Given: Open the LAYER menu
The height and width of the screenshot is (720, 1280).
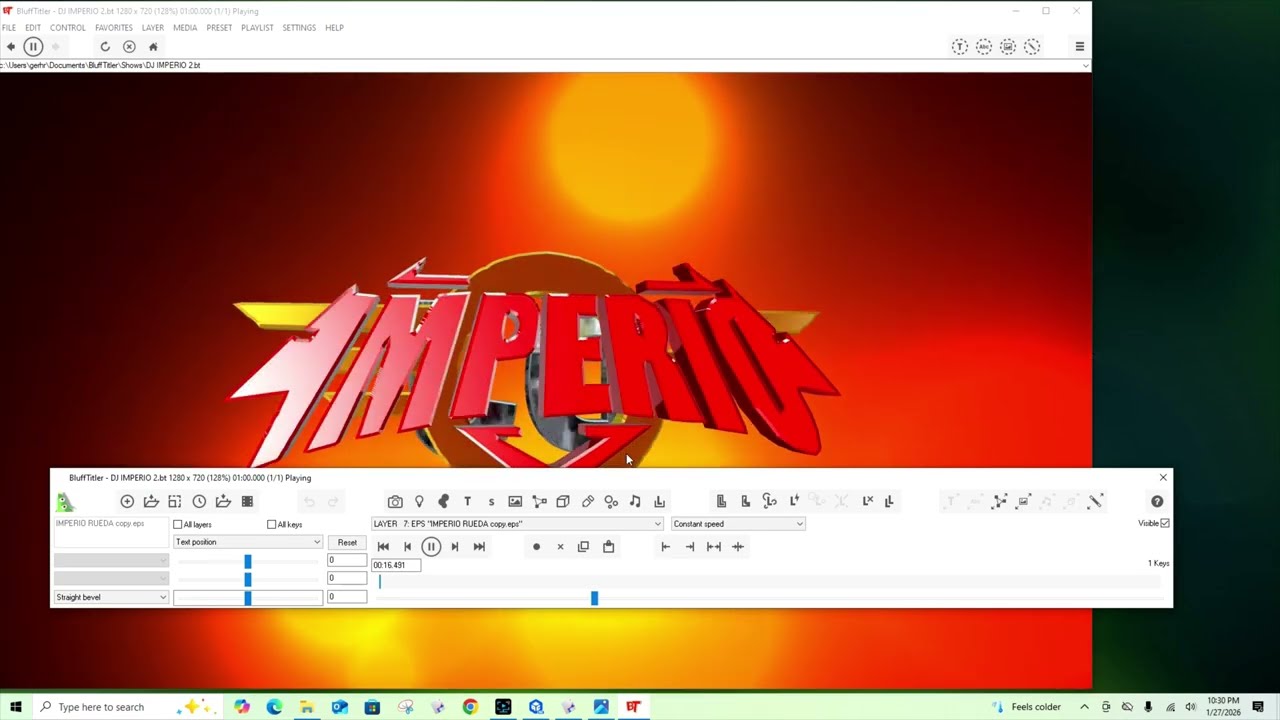Looking at the screenshot, I should 153,28.
